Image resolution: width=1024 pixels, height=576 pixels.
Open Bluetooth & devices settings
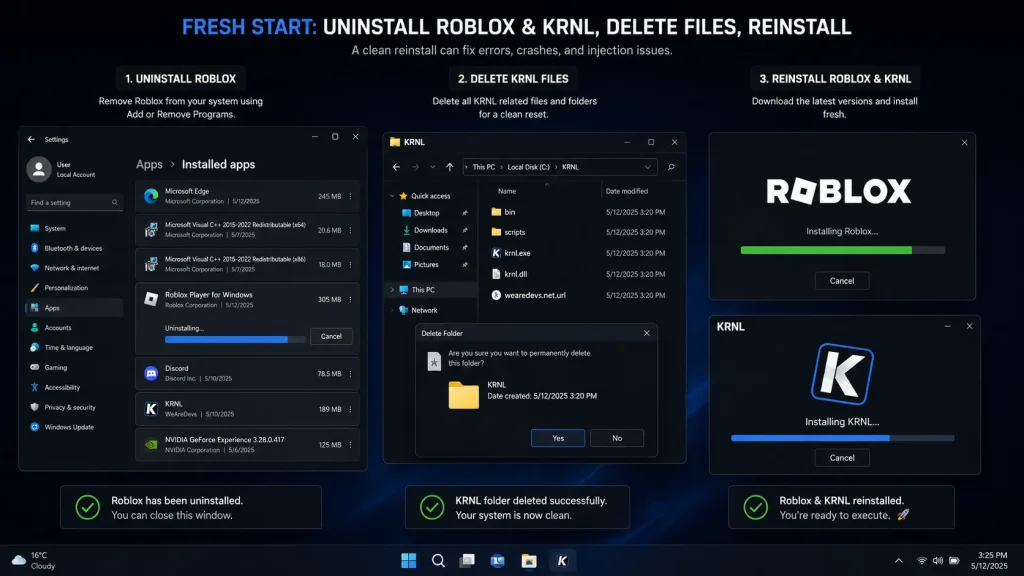(74, 248)
